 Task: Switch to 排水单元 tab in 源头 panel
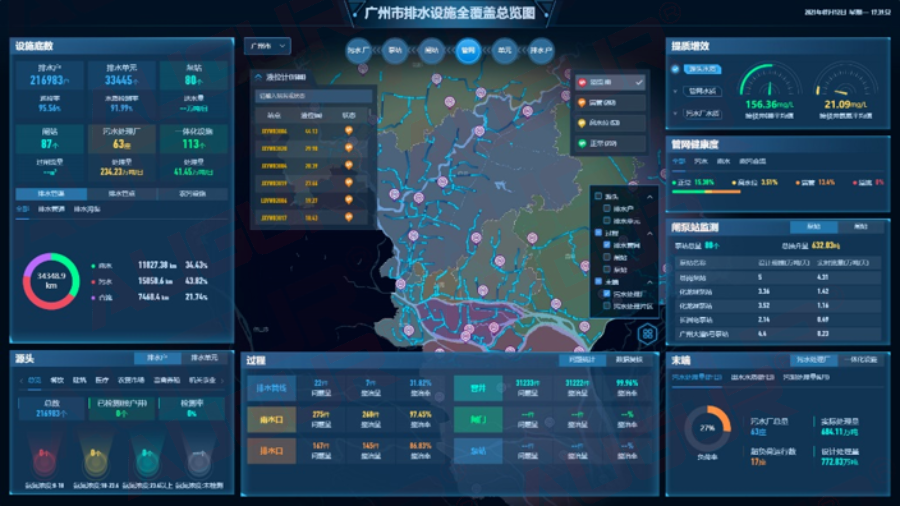pos(204,358)
